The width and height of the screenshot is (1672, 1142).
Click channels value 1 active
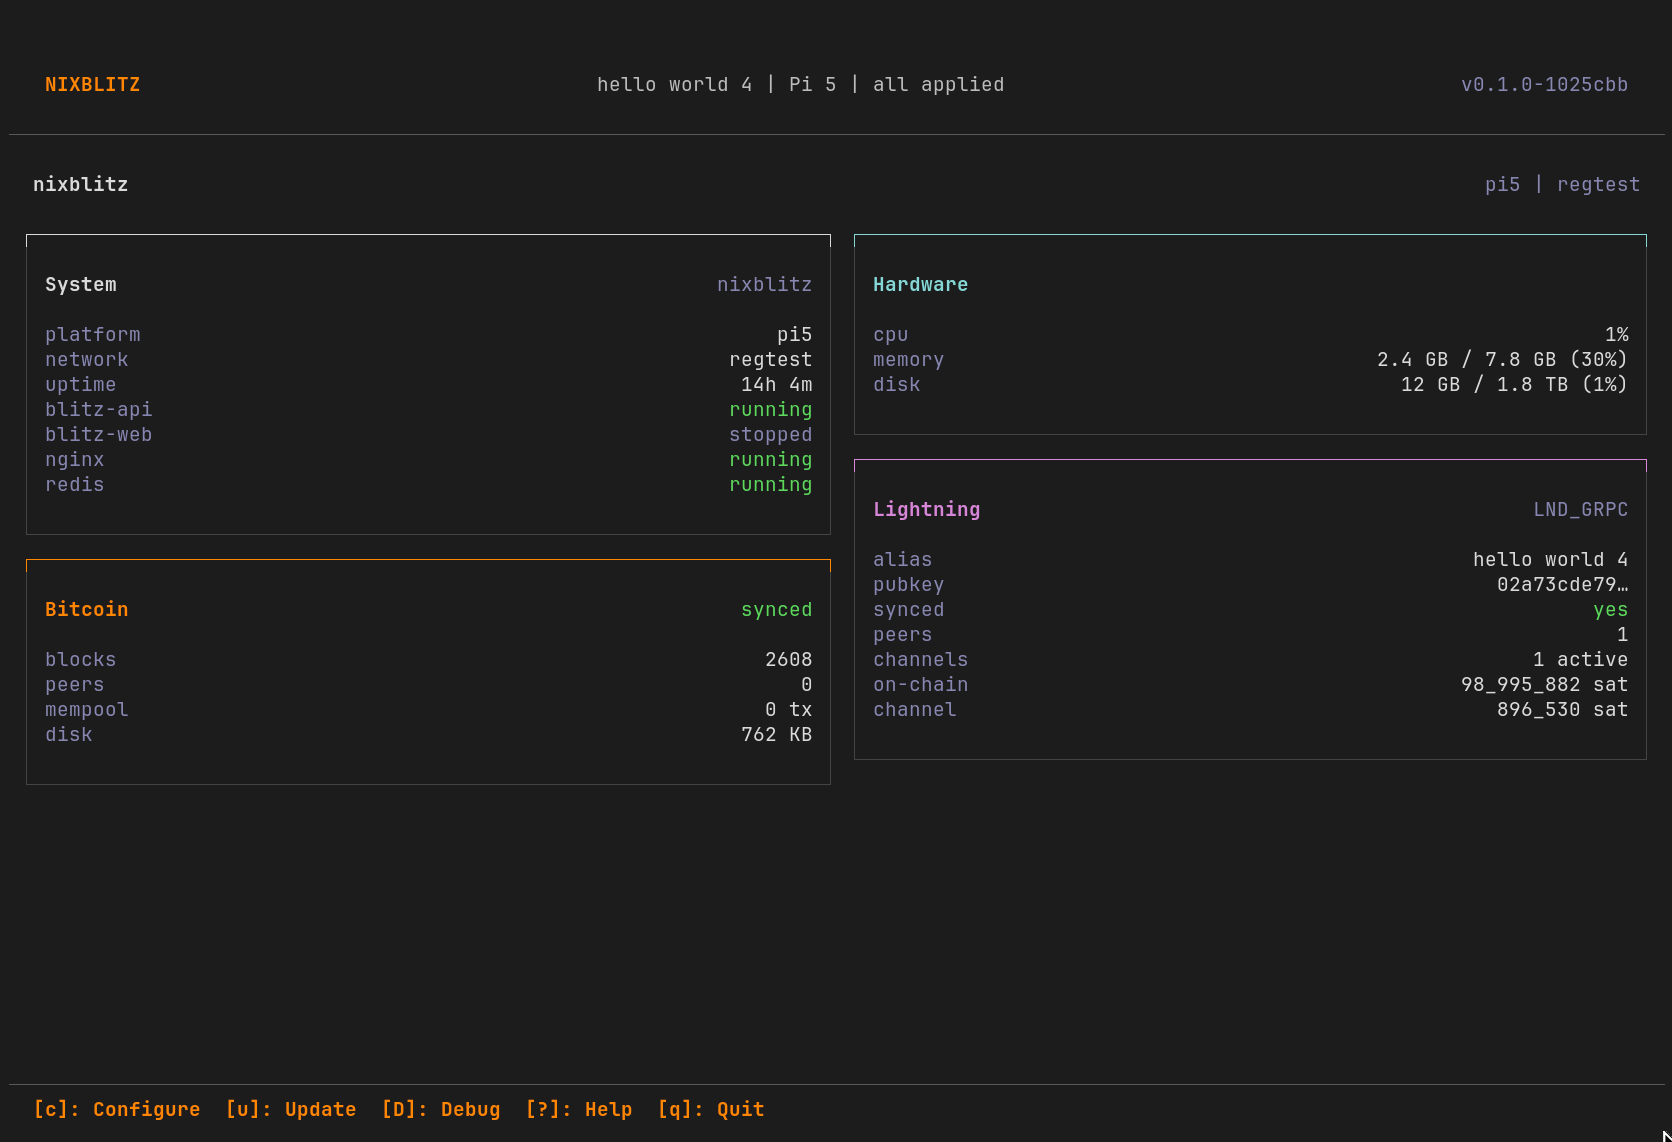tap(1581, 660)
